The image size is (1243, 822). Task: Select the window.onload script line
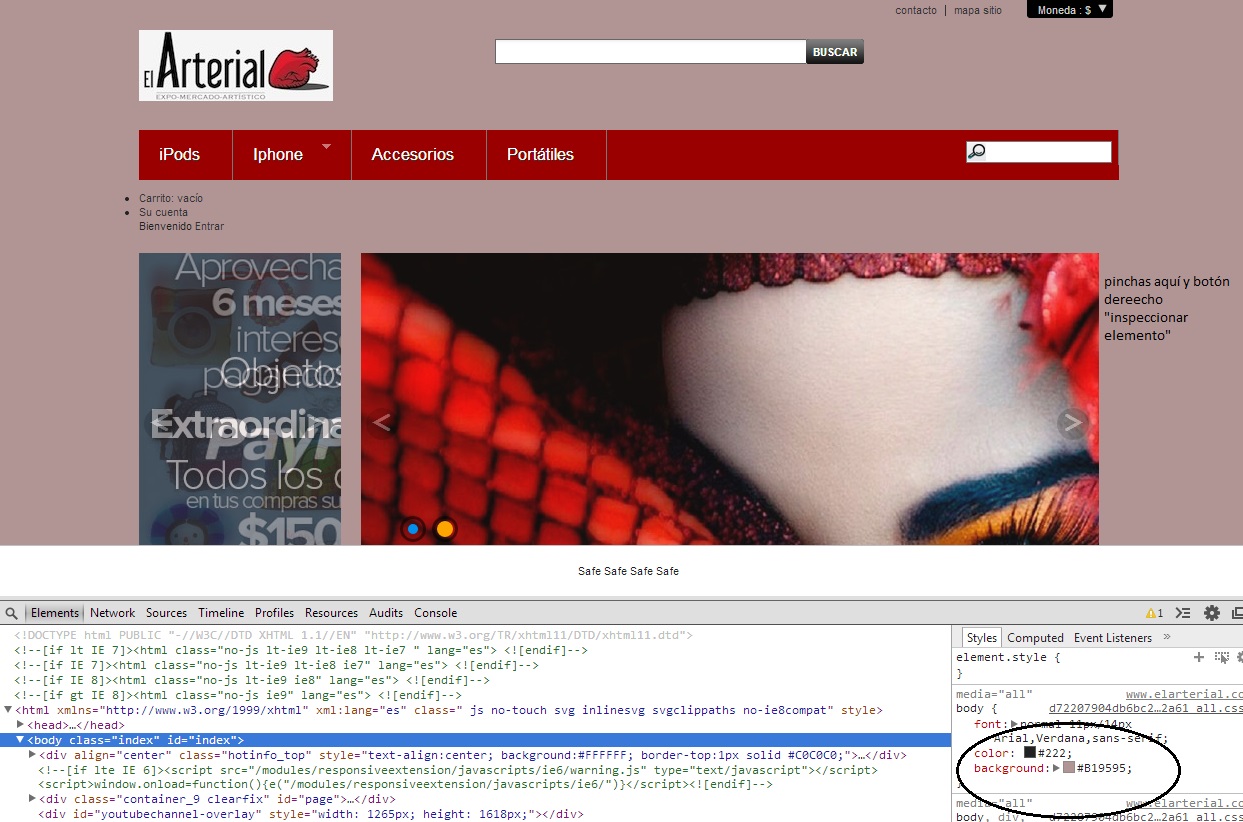(405, 785)
